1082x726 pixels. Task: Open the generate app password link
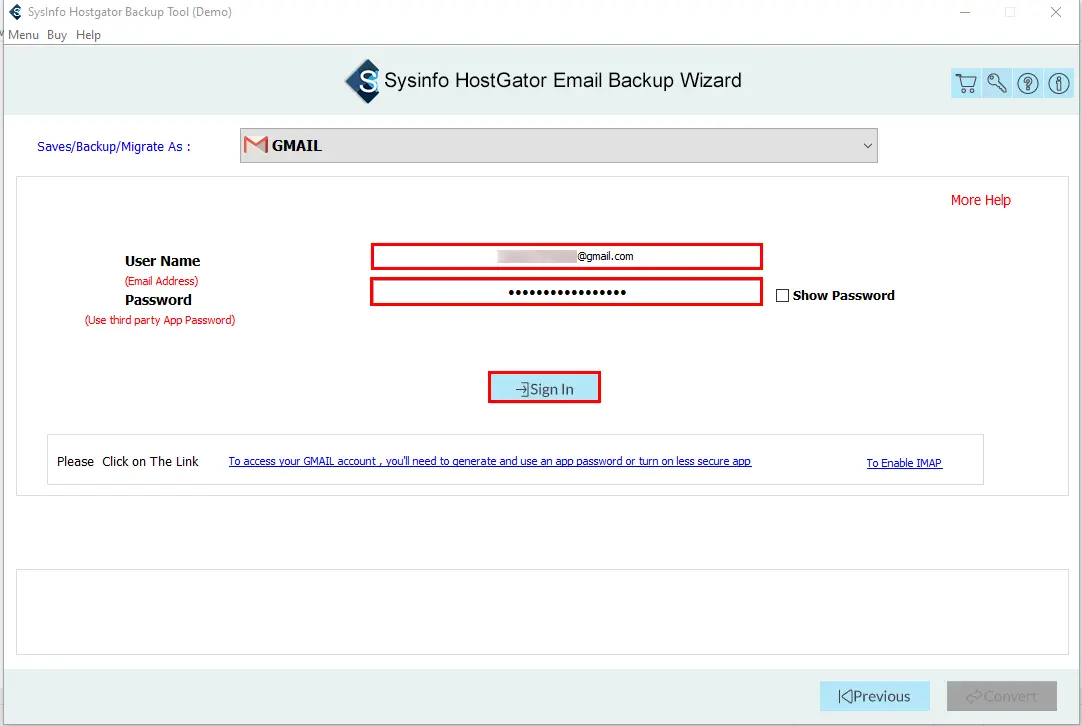(x=490, y=461)
